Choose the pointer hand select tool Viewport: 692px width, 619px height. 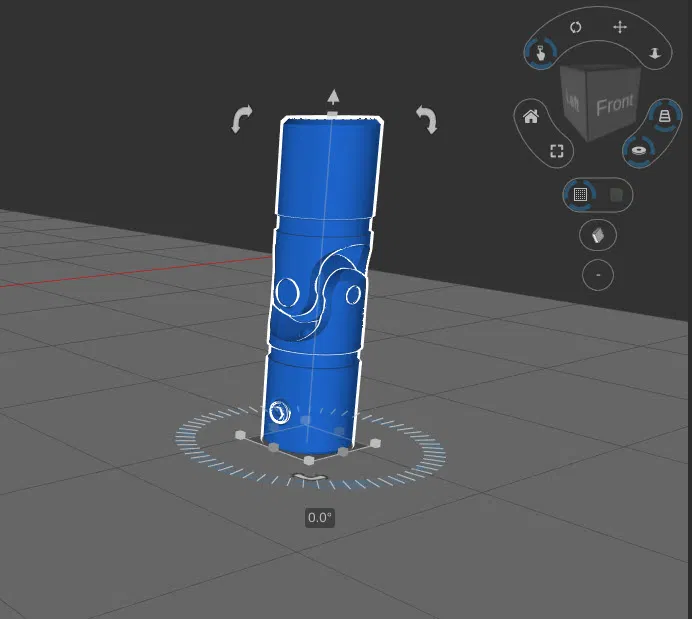(540, 53)
